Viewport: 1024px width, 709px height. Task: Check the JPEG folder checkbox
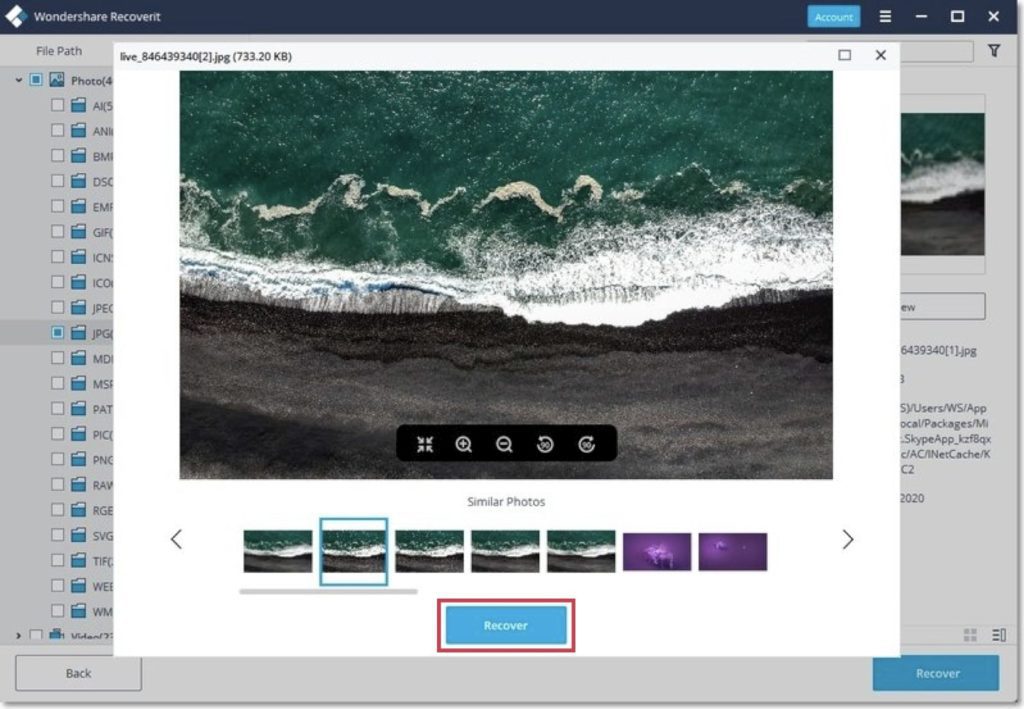click(57, 307)
